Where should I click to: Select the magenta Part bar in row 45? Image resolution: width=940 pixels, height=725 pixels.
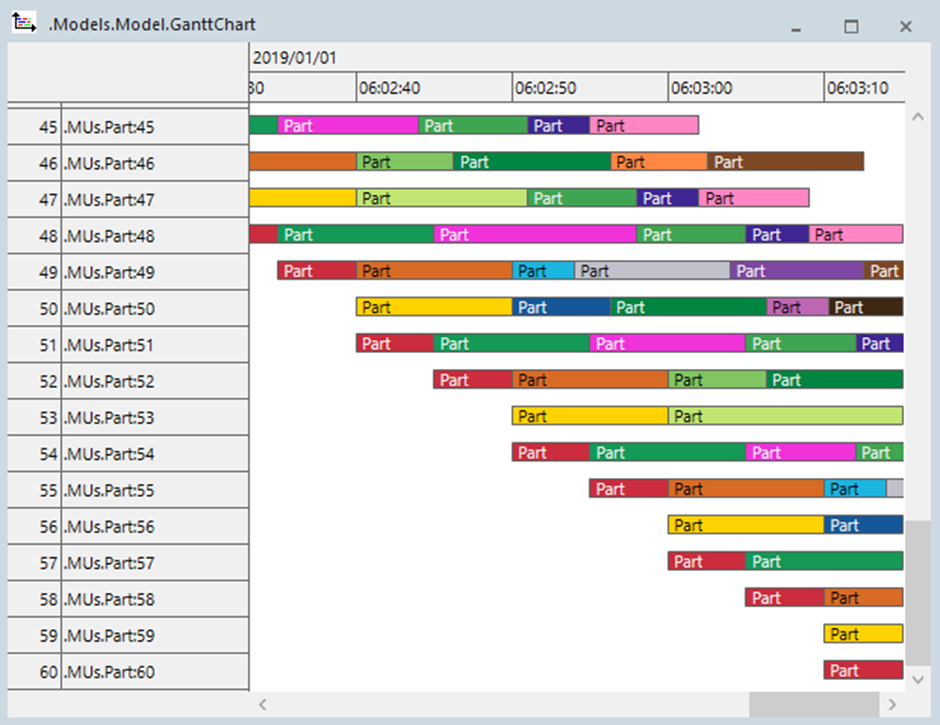coord(348,125)
